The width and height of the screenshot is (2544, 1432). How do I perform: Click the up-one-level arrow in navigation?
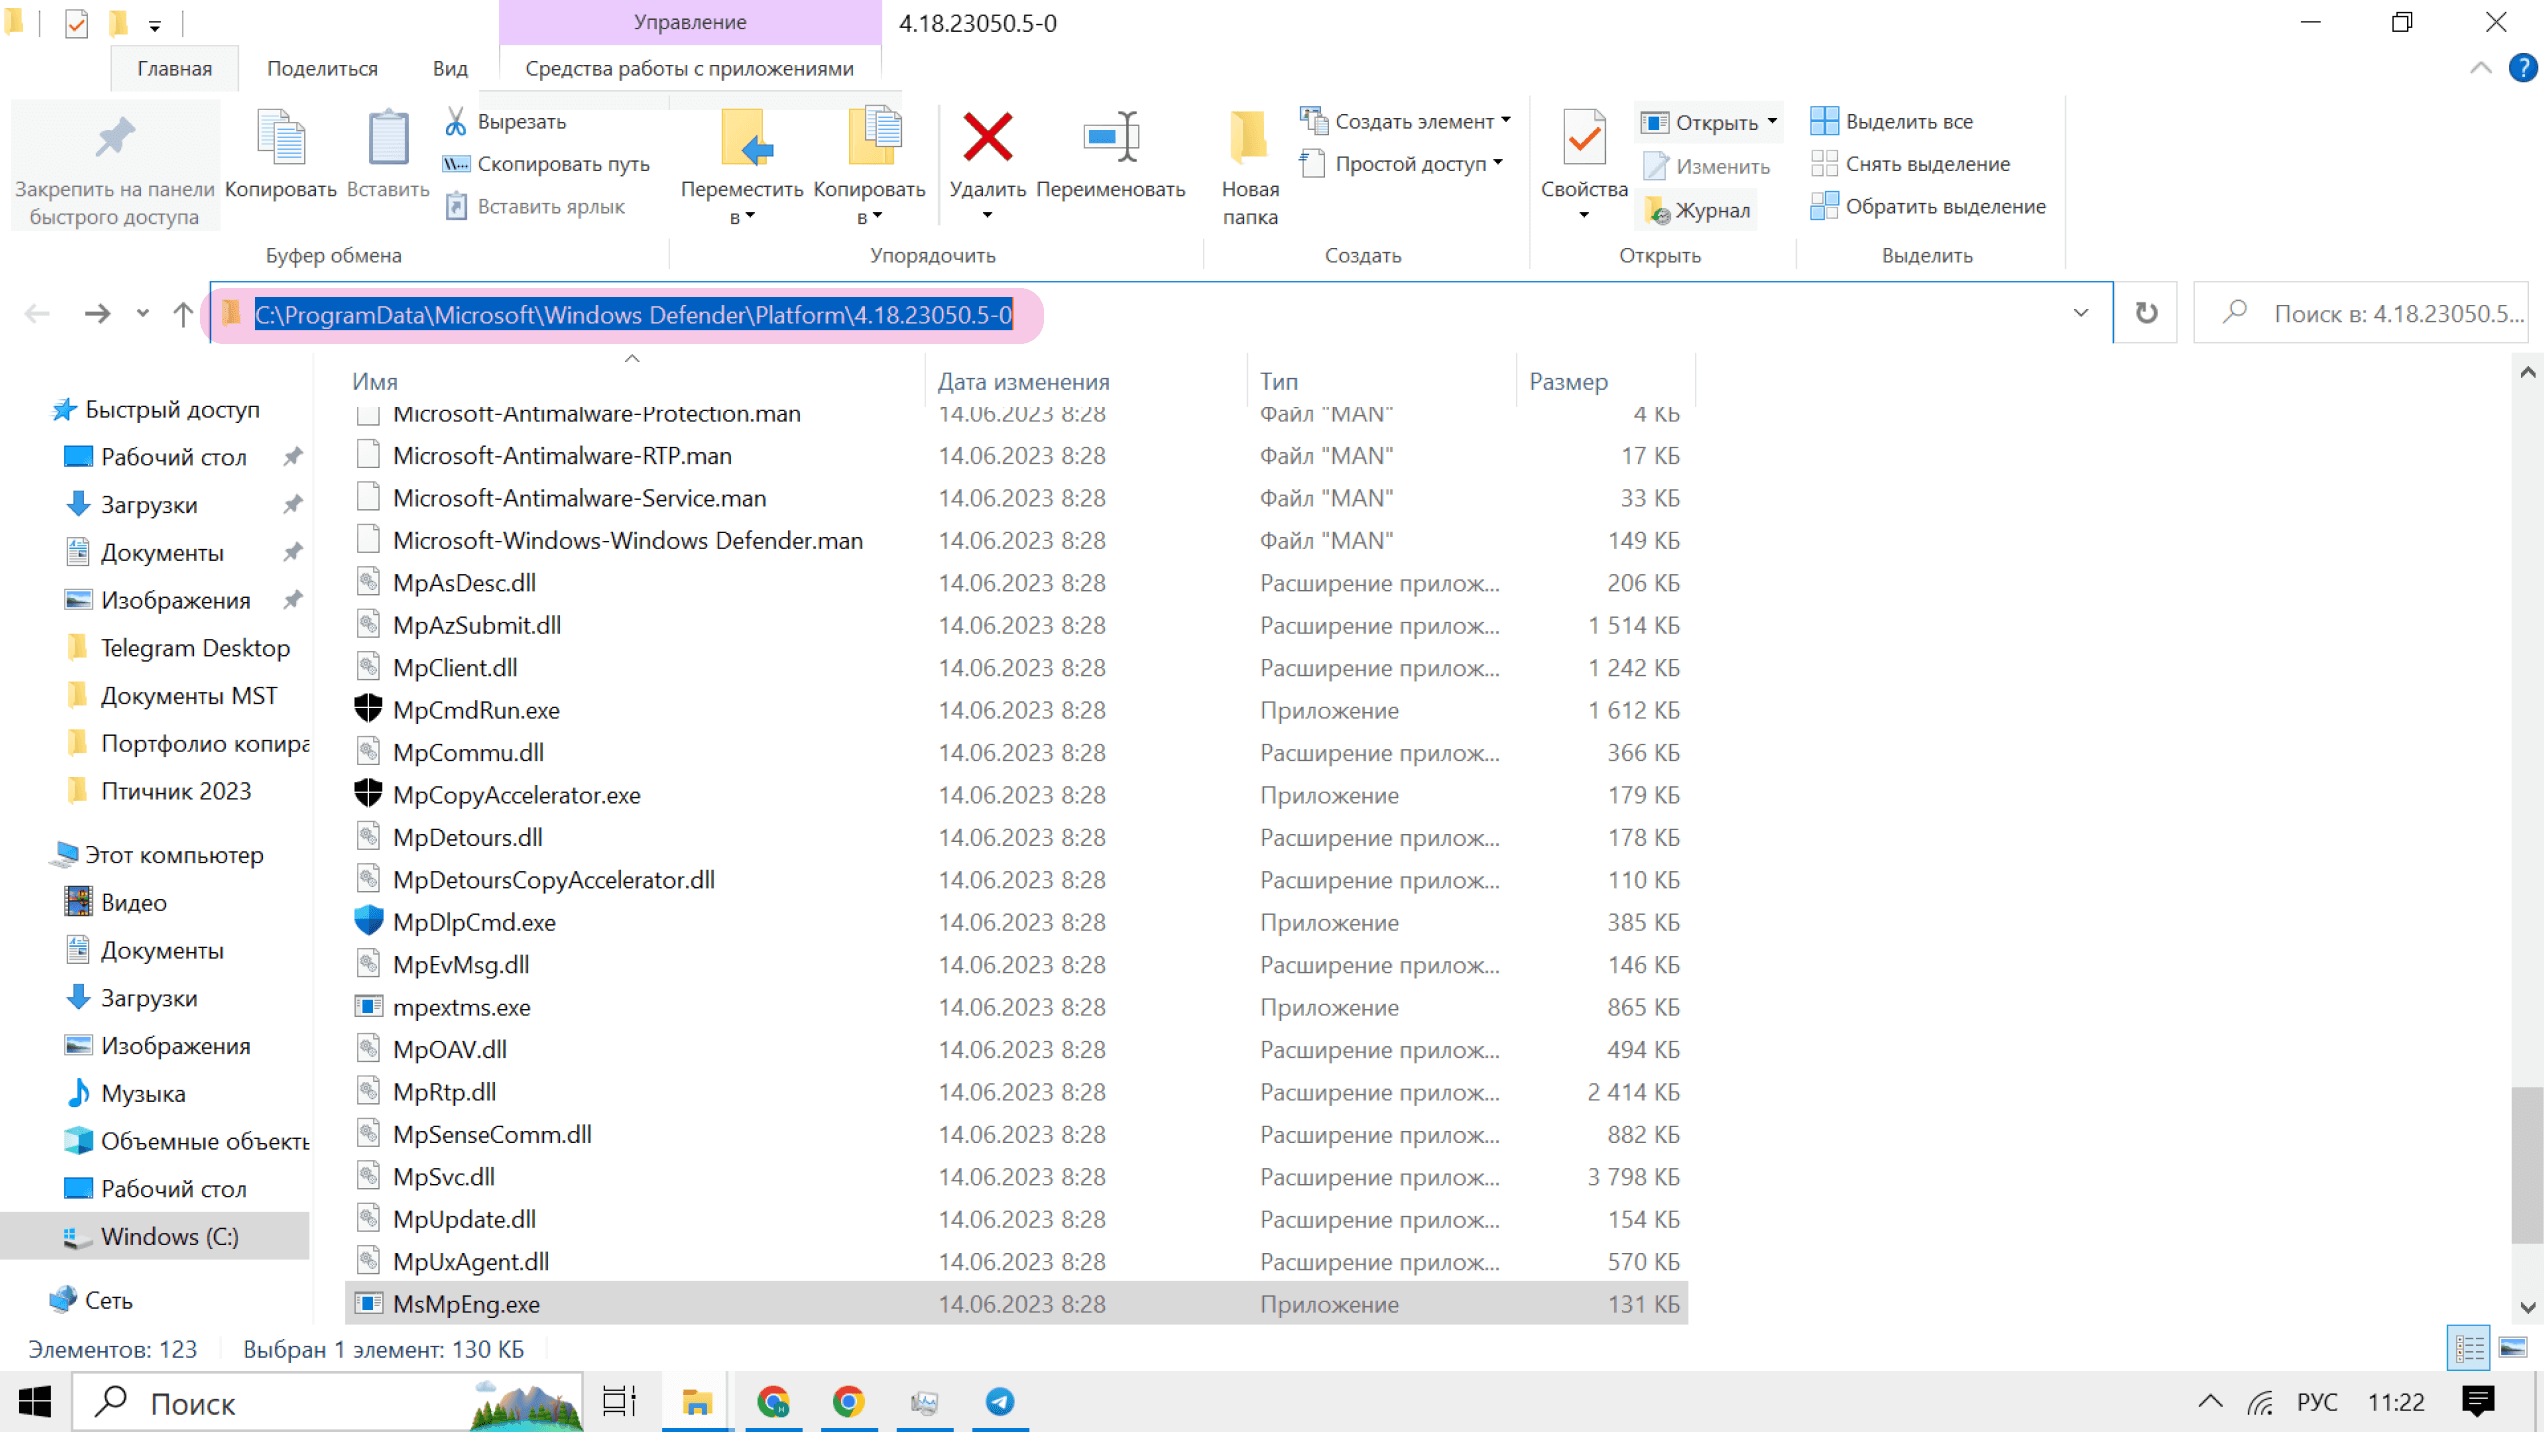point(182,314)
